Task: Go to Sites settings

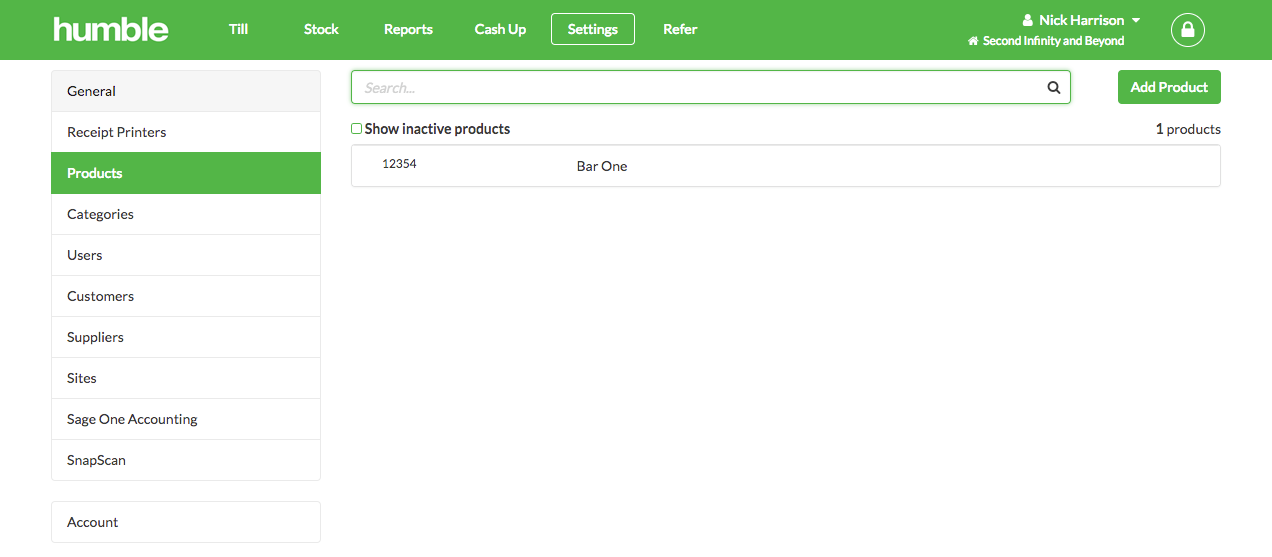Action: (186, 378)
